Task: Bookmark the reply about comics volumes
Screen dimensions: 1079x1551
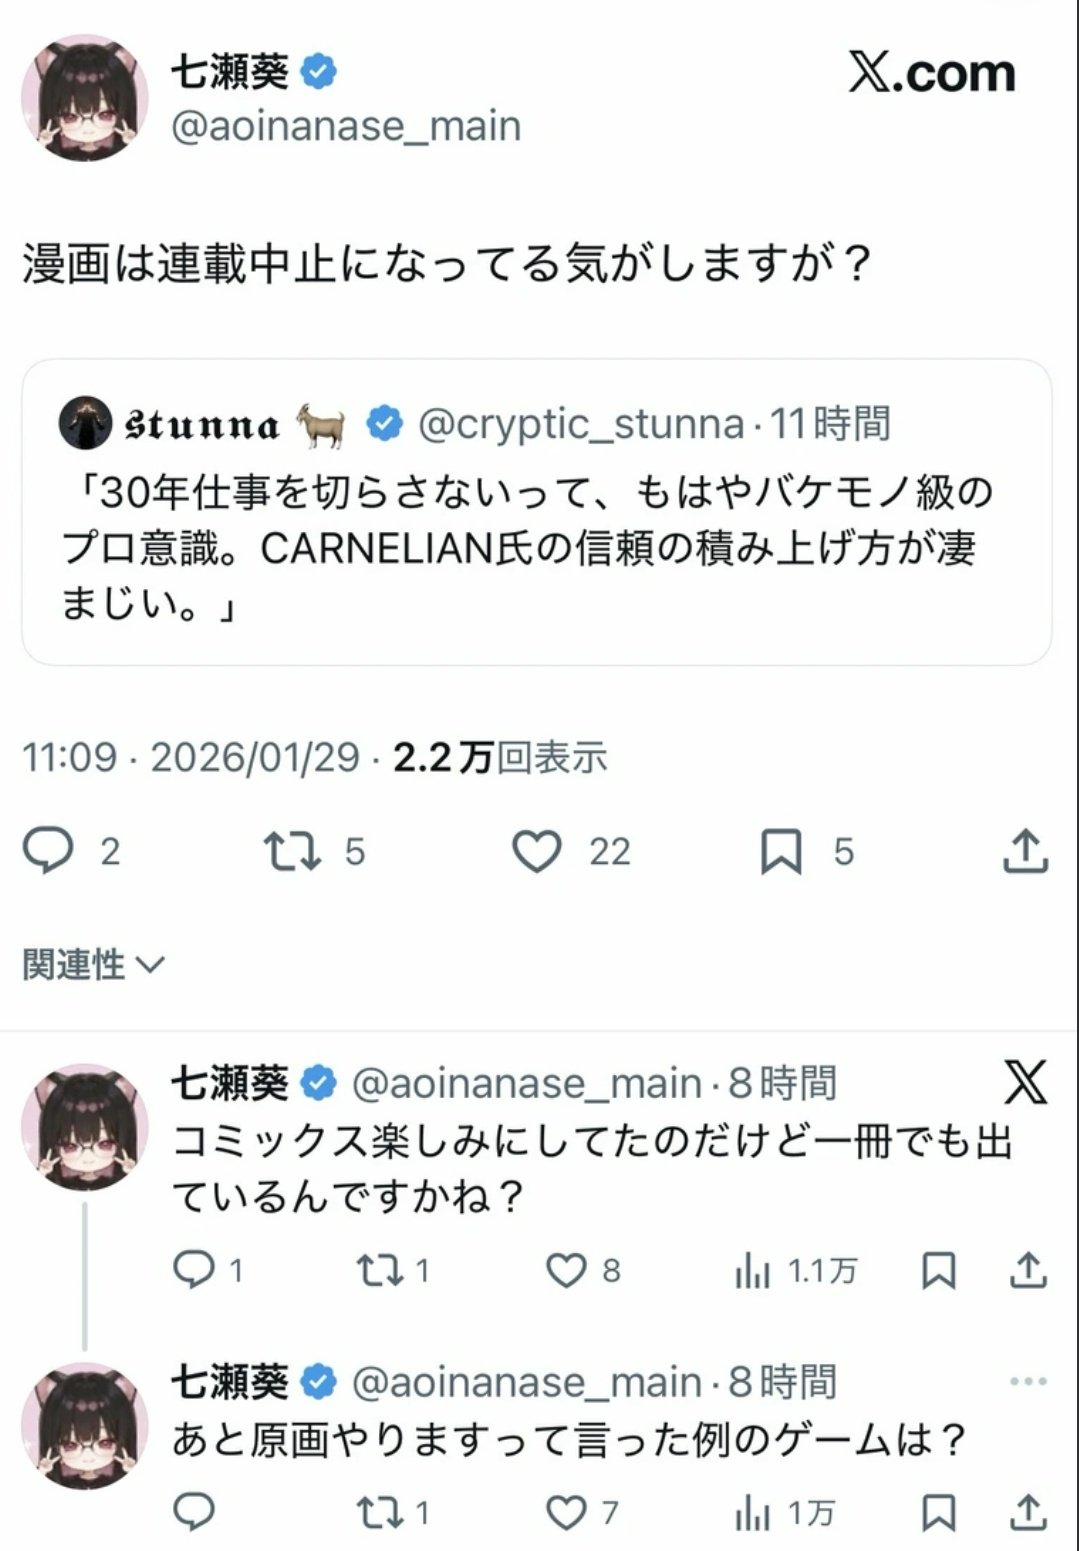Action: 938,1270
